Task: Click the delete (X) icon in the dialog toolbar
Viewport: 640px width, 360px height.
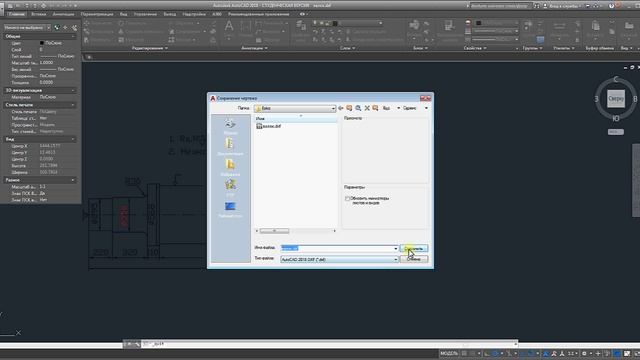Action: [x=367, y=108]
